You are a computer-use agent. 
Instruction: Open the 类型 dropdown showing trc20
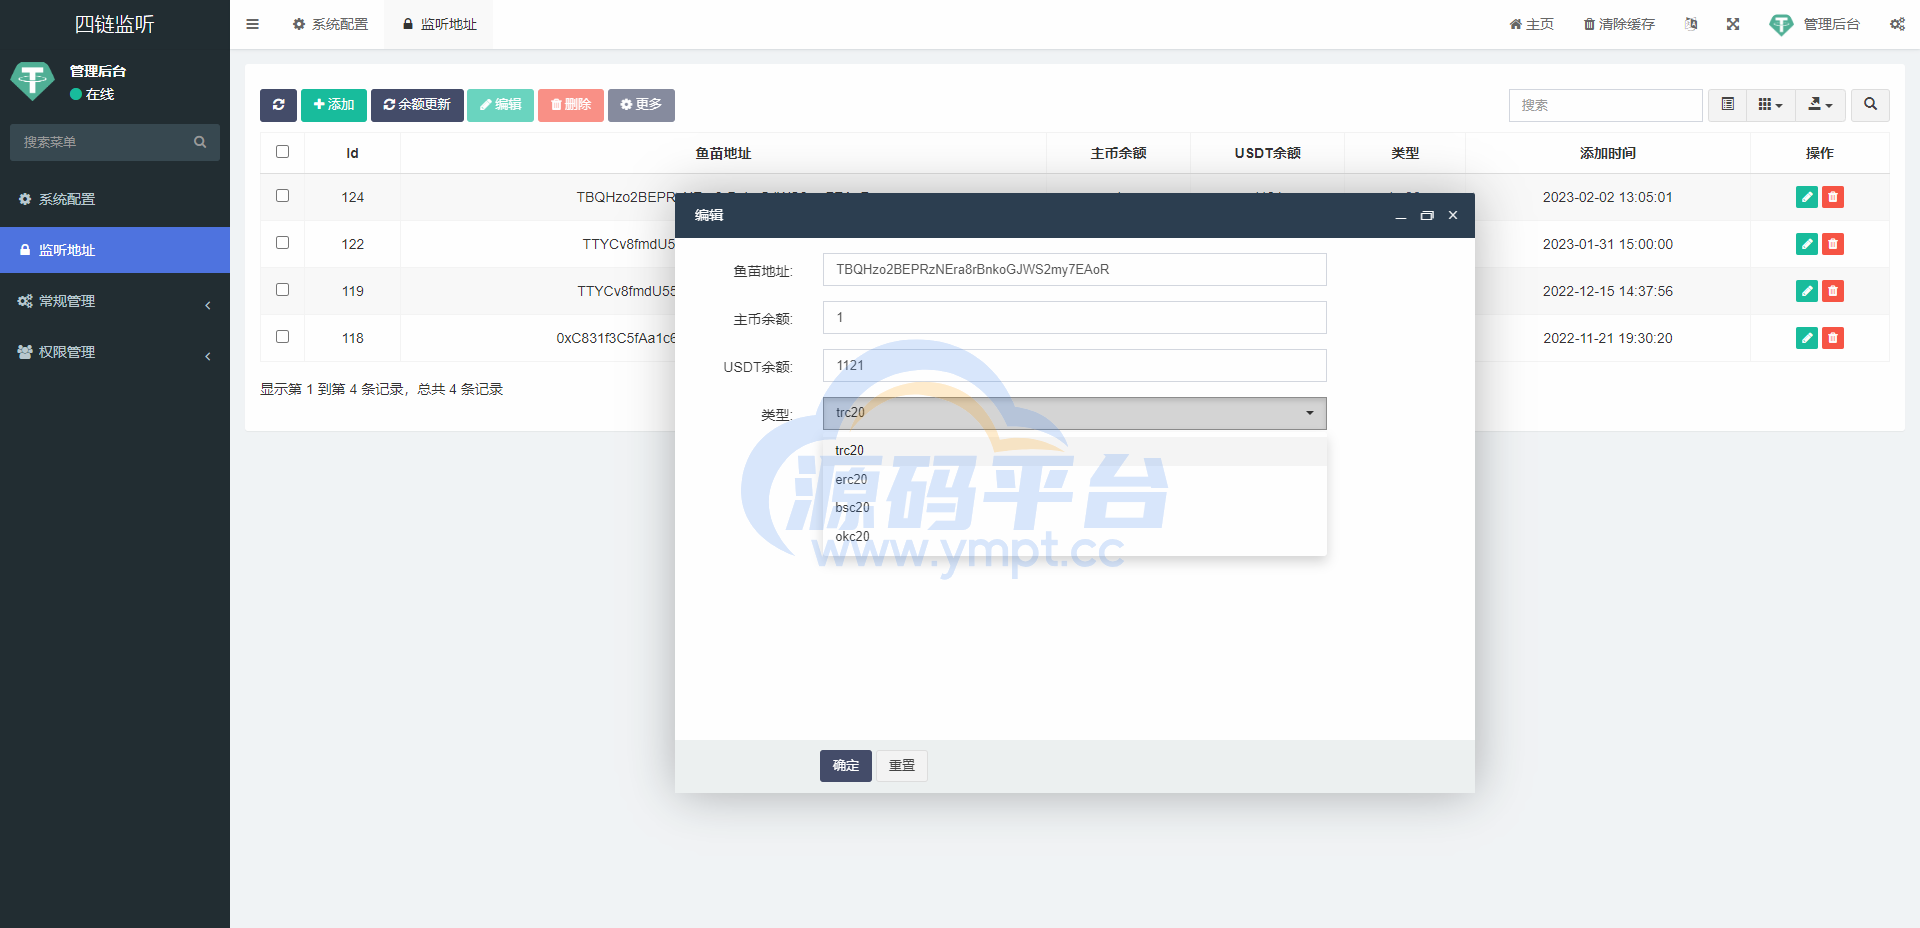(1074, 413)
